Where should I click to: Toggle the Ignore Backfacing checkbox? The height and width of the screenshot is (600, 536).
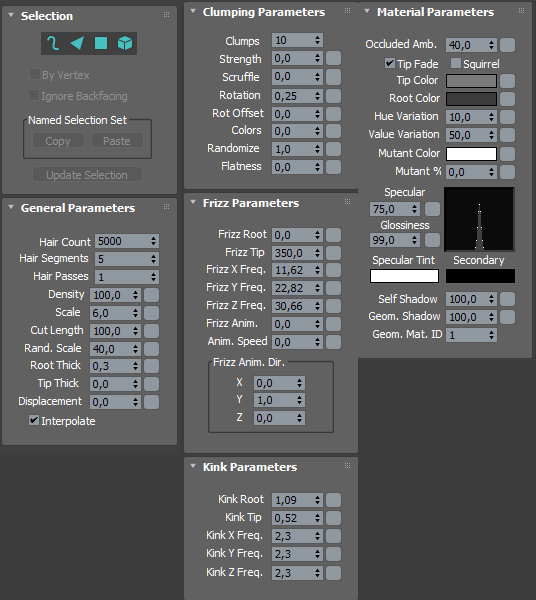tap(34, 95)
